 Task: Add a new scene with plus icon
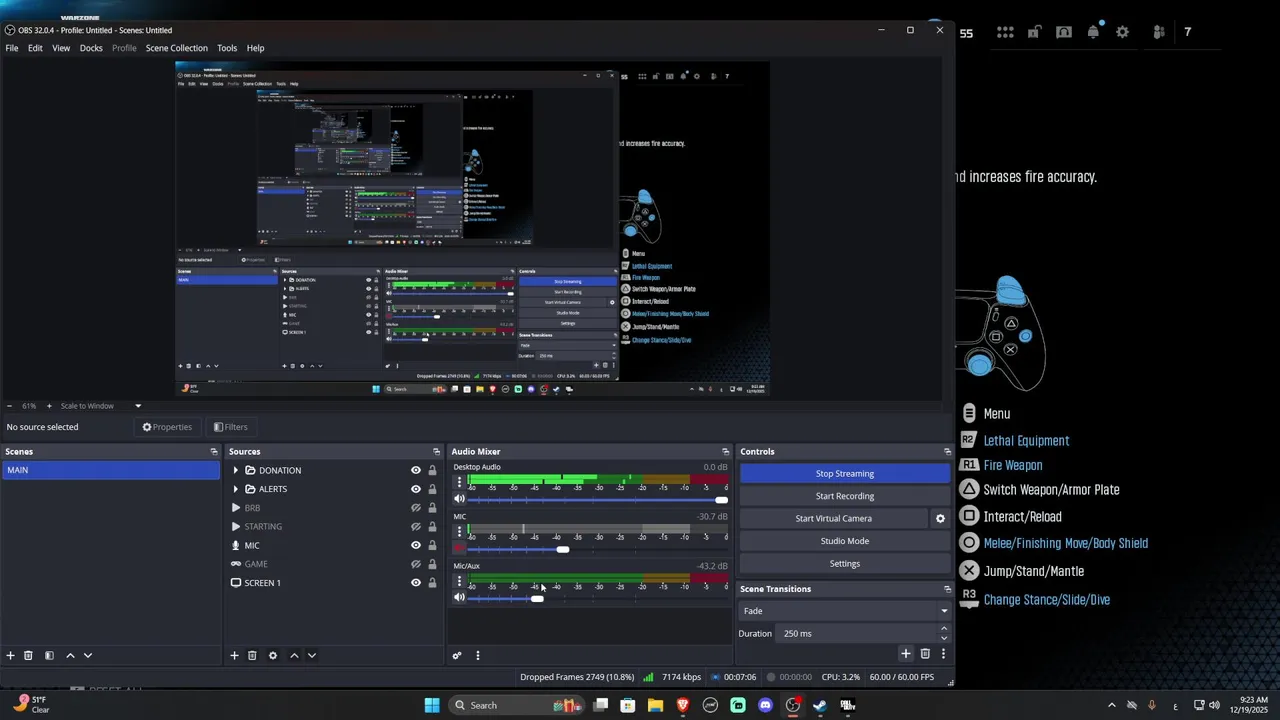11,655
